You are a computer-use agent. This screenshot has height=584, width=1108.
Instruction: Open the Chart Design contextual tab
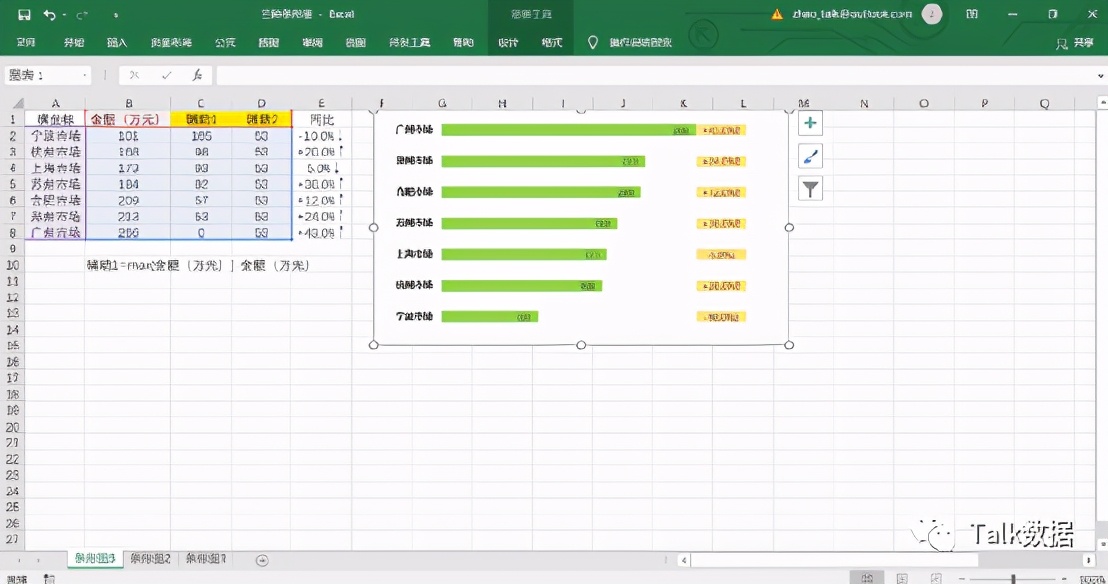pyautogui.click(x=508, y=42)
